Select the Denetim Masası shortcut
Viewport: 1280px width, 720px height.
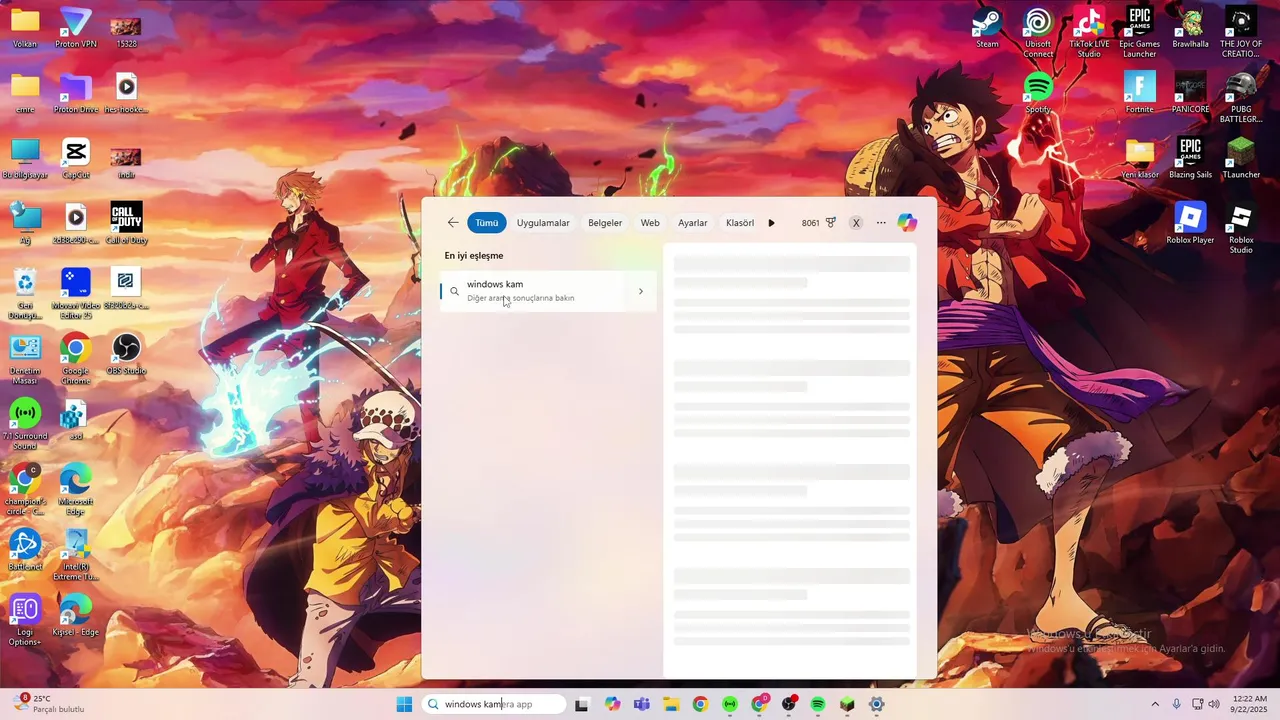[25, 359]
